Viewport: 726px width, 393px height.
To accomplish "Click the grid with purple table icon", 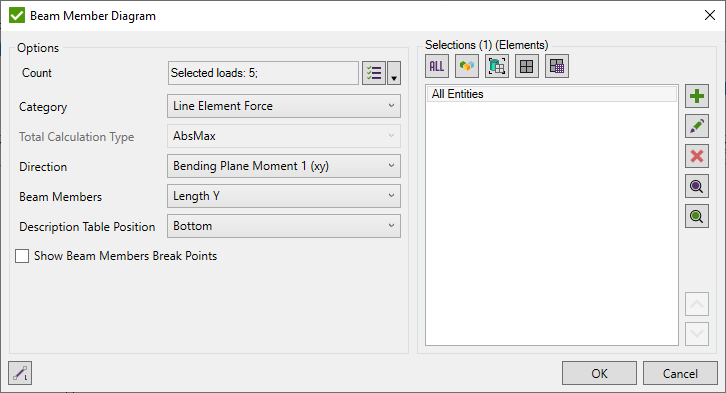I will click(x=557, y=66).
